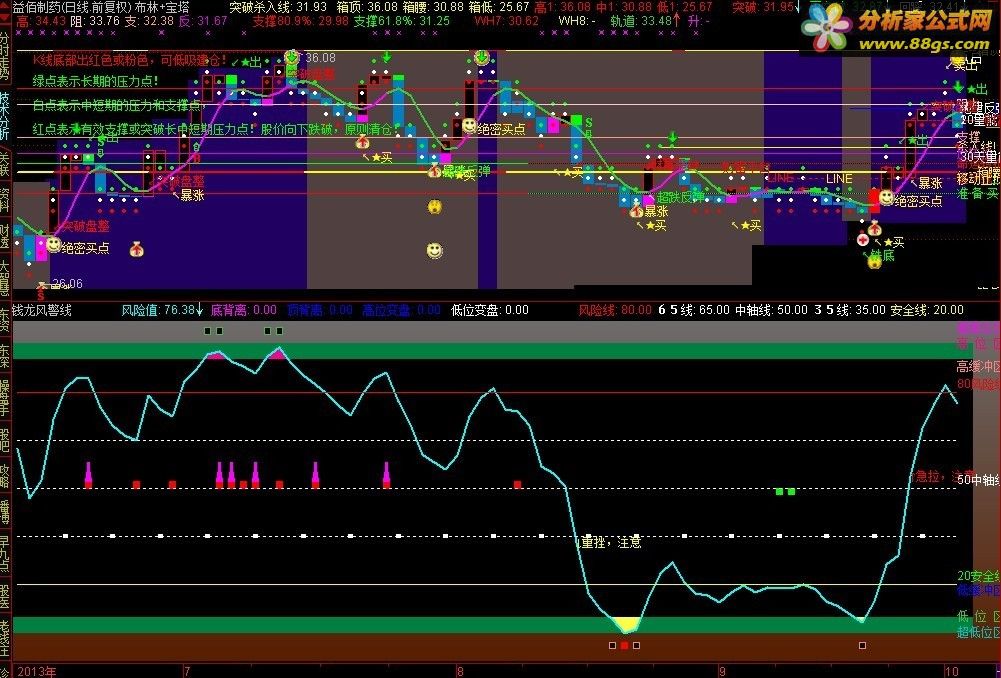Click money bag icon left of 暴涨 under 超跌反弹
The width and height of the screenshot is (1001, 678).
[636, 211]
